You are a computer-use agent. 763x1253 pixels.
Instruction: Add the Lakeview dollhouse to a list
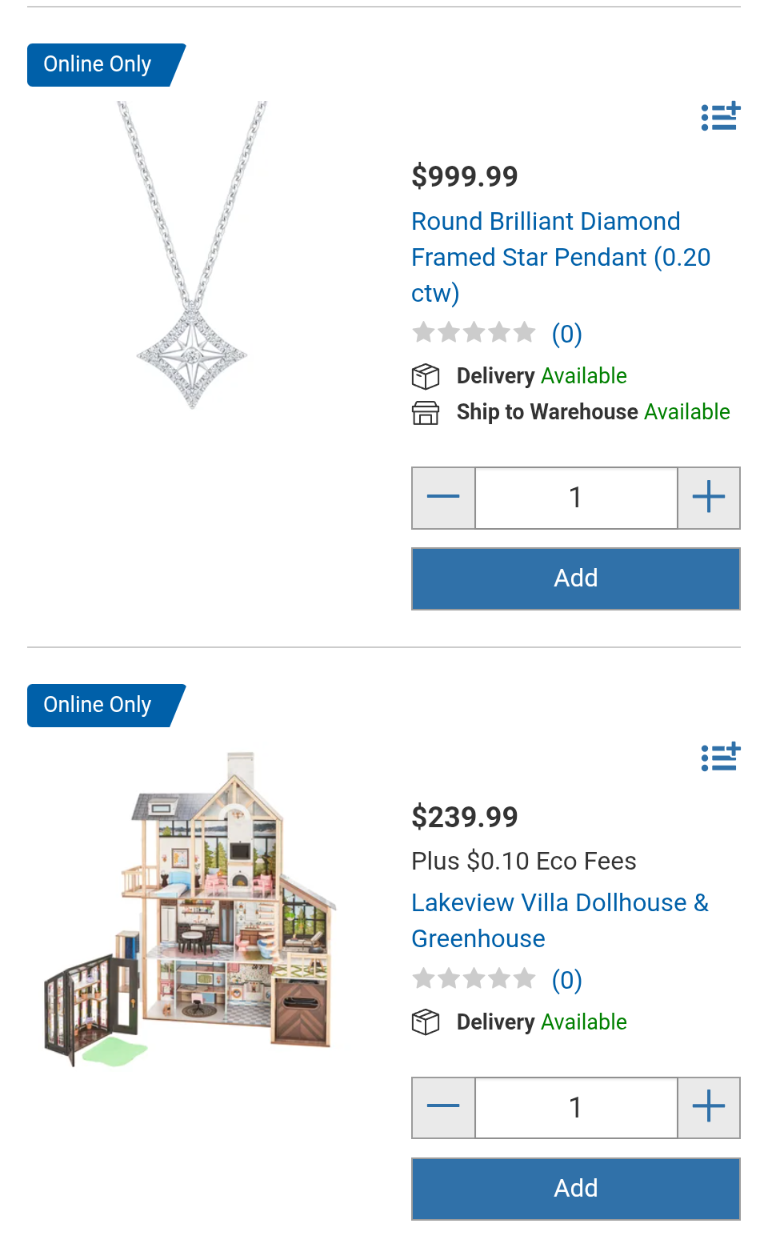720,757
